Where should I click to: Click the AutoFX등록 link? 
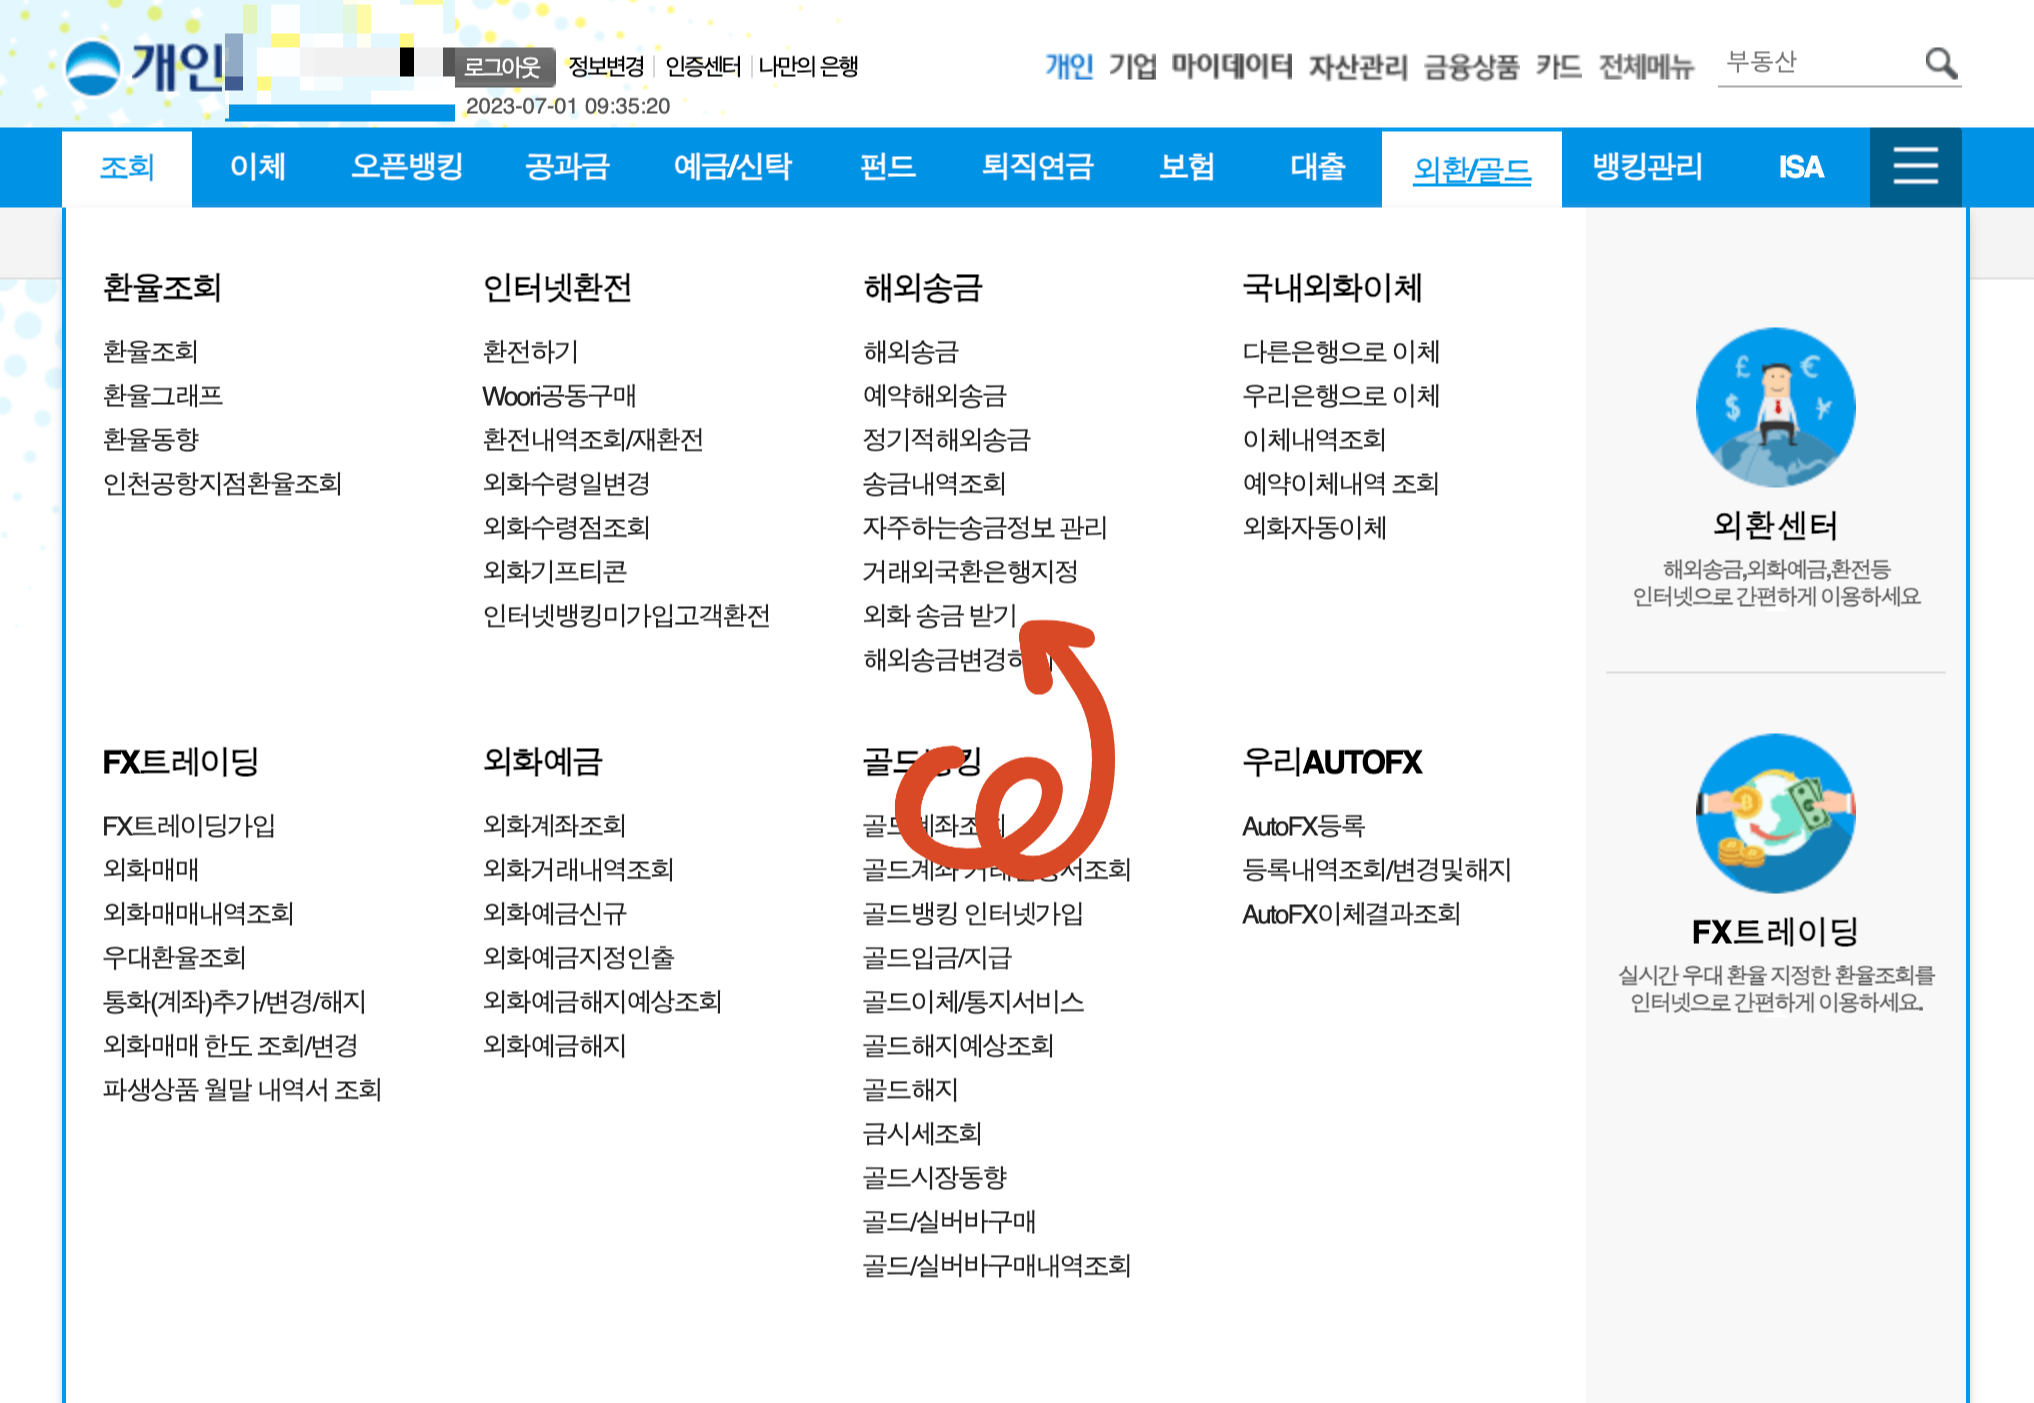(x=1303, y=826)
